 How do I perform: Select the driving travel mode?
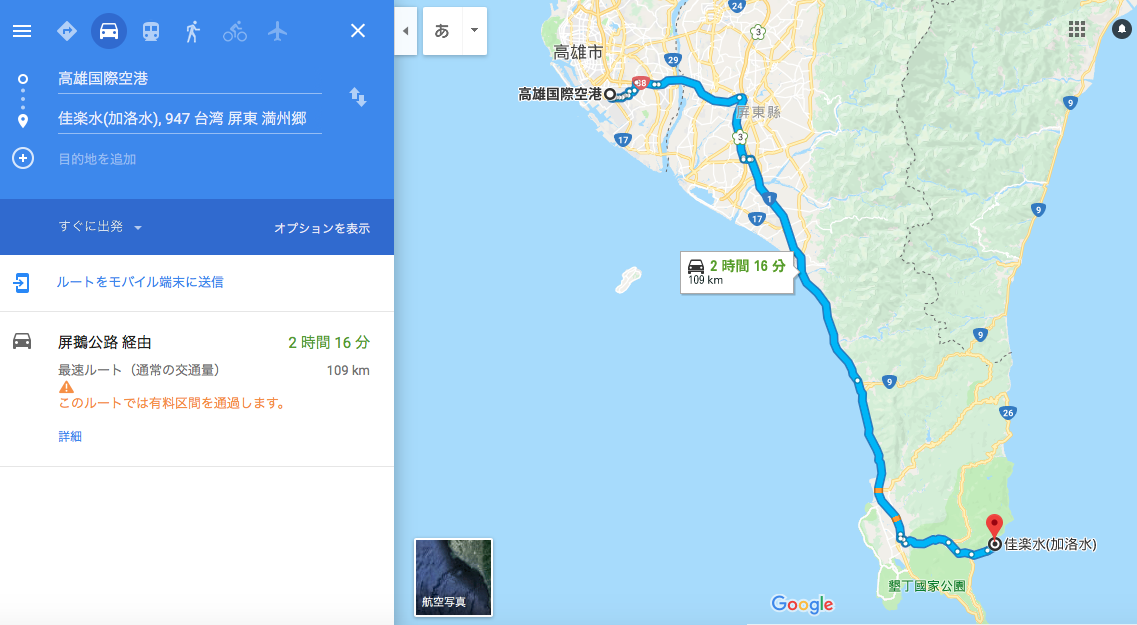click(x=109, y=31)
